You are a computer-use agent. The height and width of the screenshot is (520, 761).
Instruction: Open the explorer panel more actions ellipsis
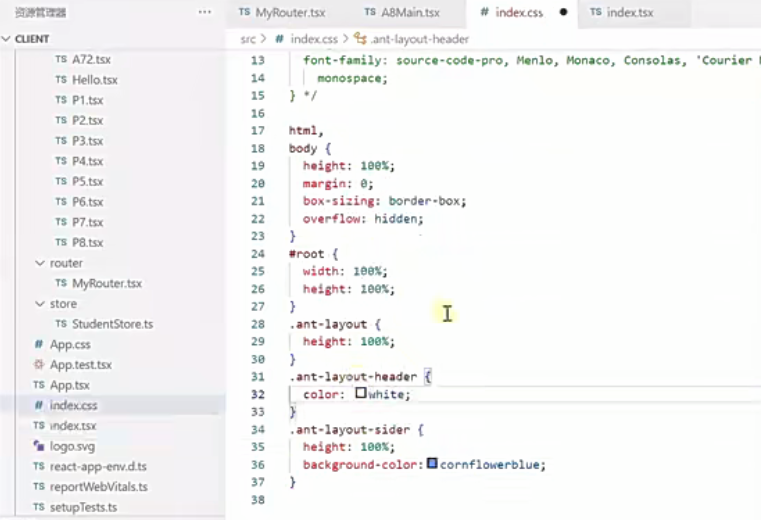tap(205, 12)
